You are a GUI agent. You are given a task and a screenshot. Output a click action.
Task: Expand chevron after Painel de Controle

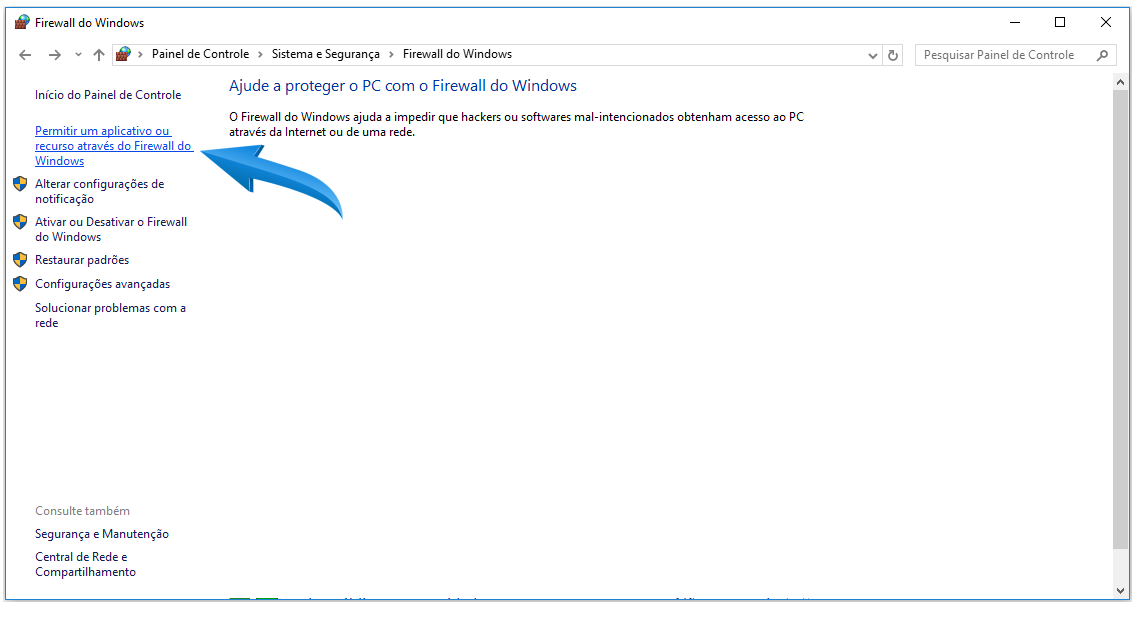pos(260,55)
